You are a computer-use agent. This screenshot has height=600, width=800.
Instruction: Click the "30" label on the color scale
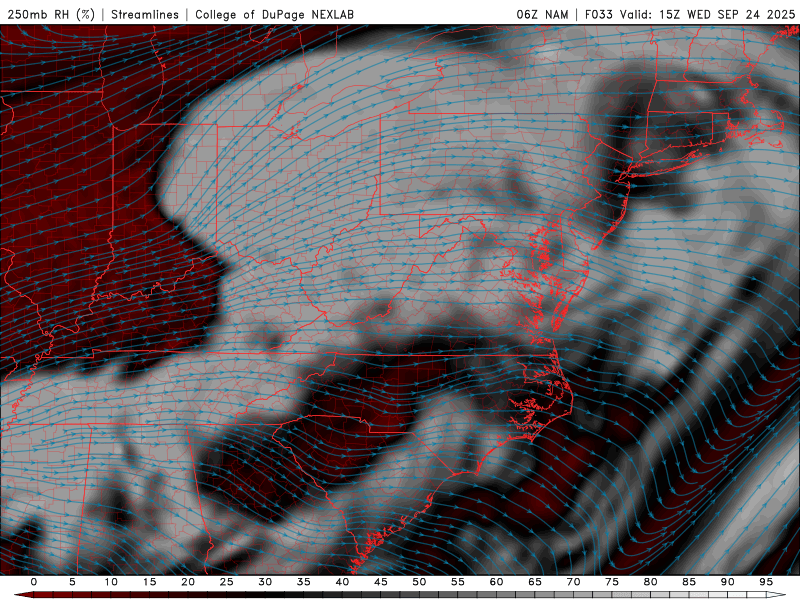pyautogui.click(x=265, y=582)
